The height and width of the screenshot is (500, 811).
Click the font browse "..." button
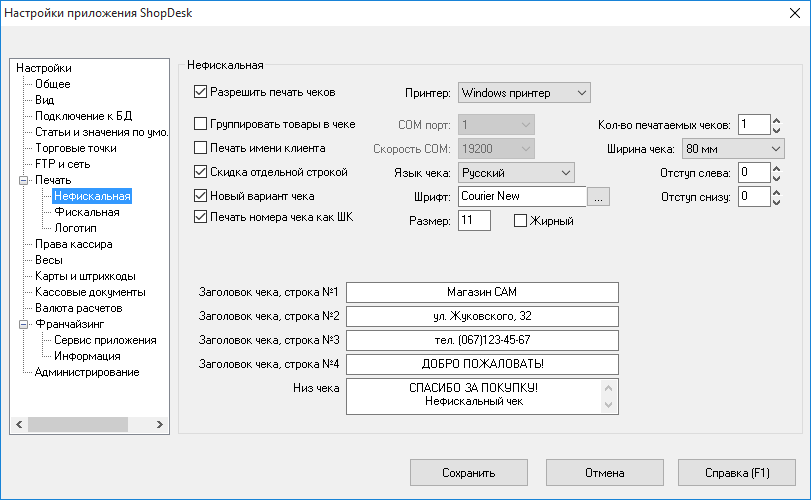(599, 197)
